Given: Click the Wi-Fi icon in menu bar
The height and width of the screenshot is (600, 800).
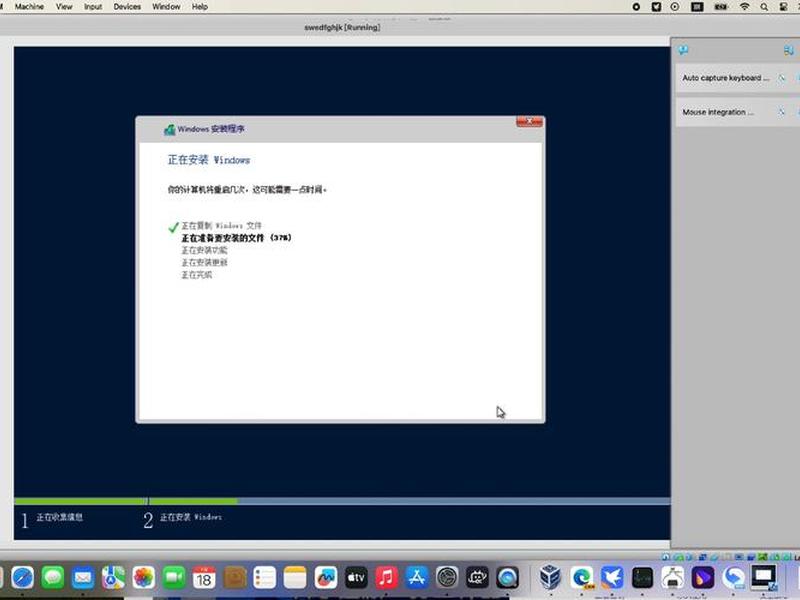Looking at the screenshot, I should pyautogui.click(x=744, y=7).
